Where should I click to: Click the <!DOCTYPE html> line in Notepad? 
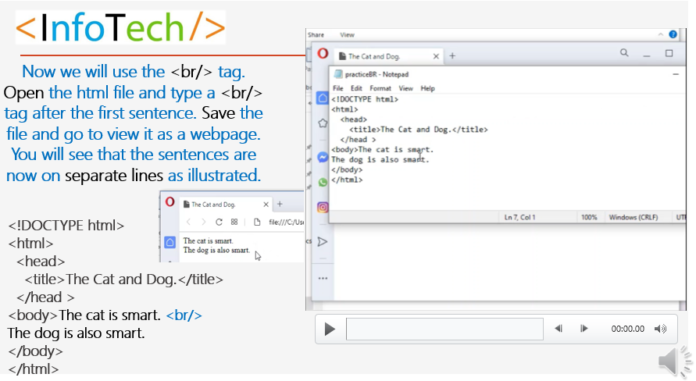point(365,99)
